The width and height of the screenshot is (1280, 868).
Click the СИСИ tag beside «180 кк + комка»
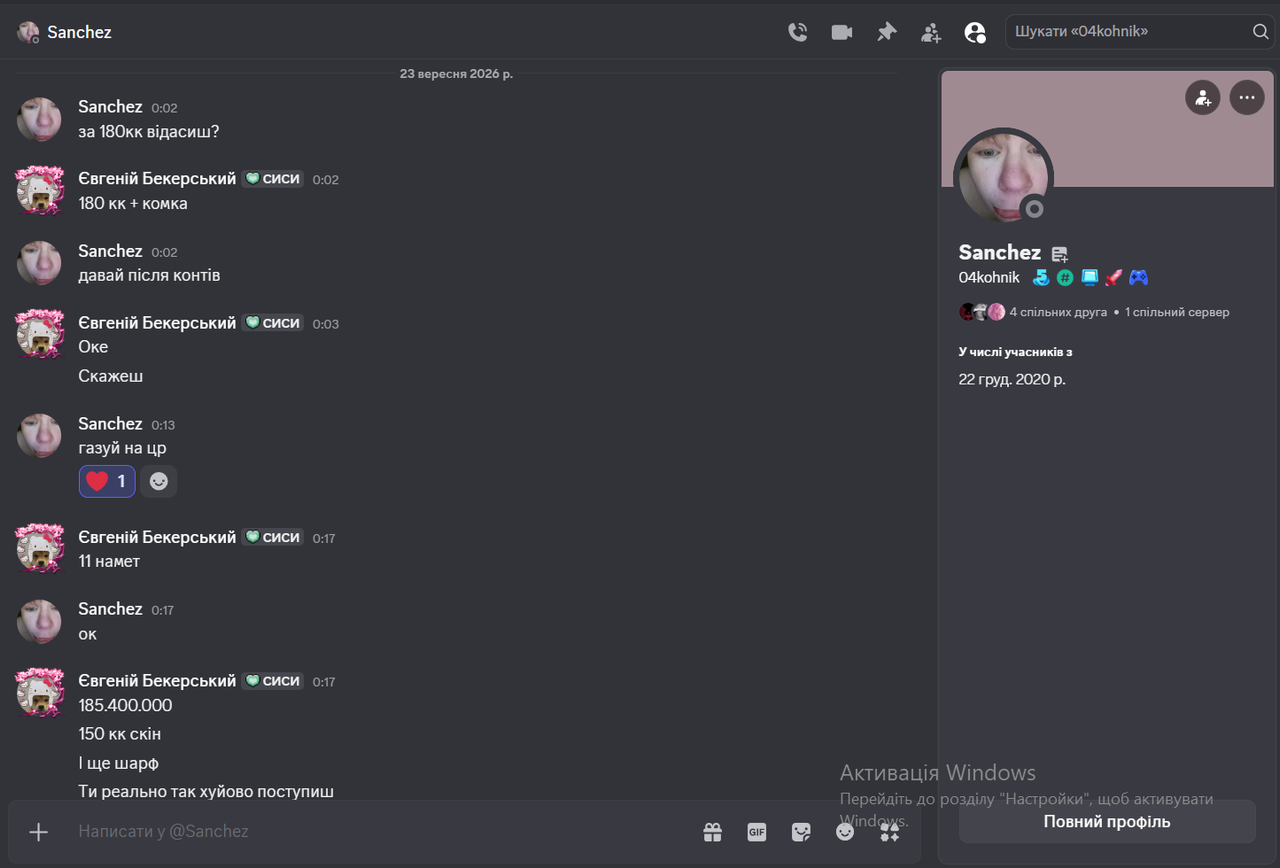click(272, 179)
